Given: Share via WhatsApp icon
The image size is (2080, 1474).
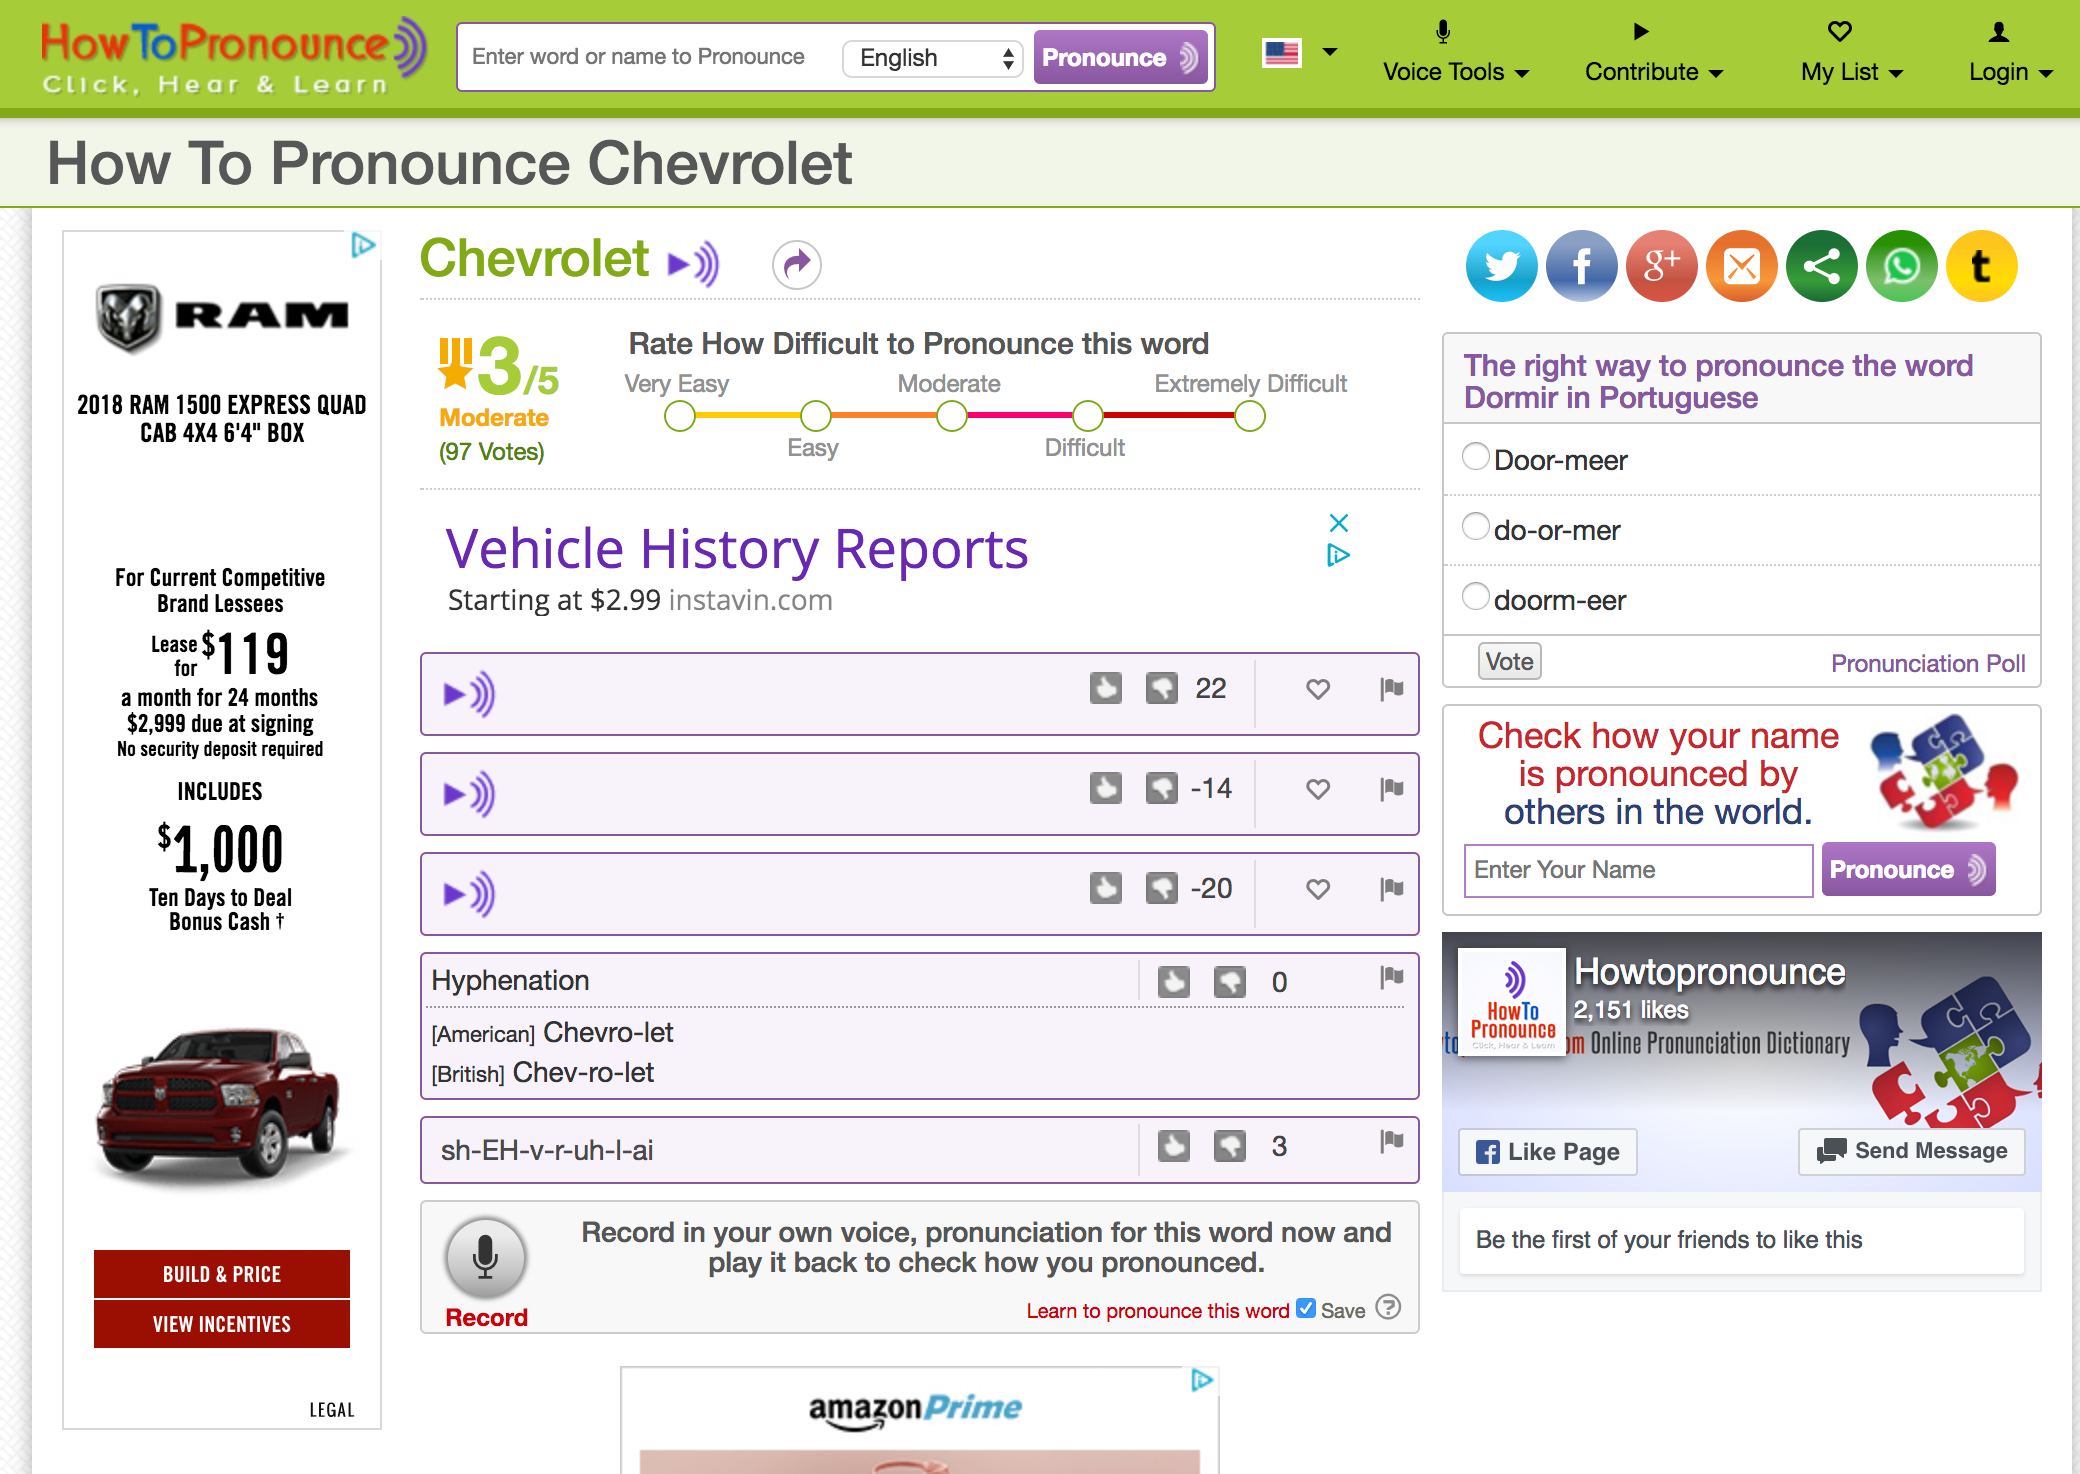Looking at the screenshot, I should [1901, 266].
